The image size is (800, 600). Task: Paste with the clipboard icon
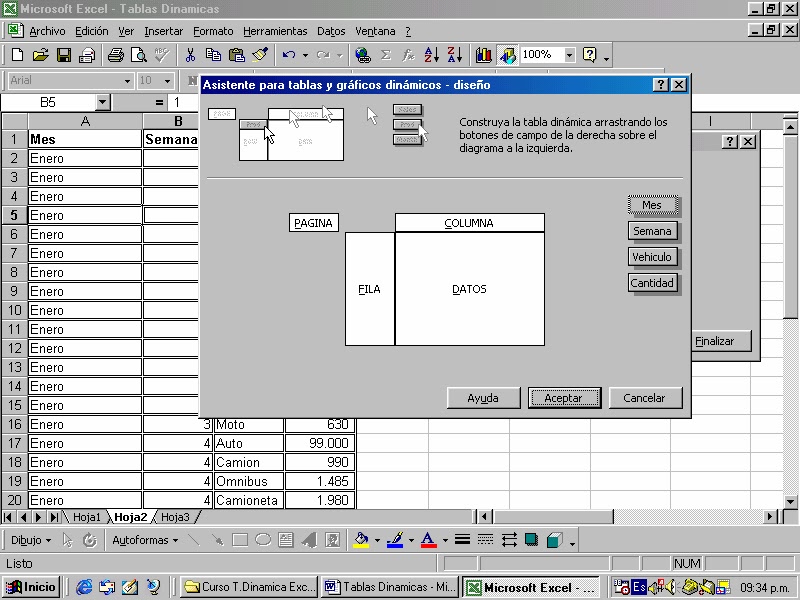(x=236, y=55)
